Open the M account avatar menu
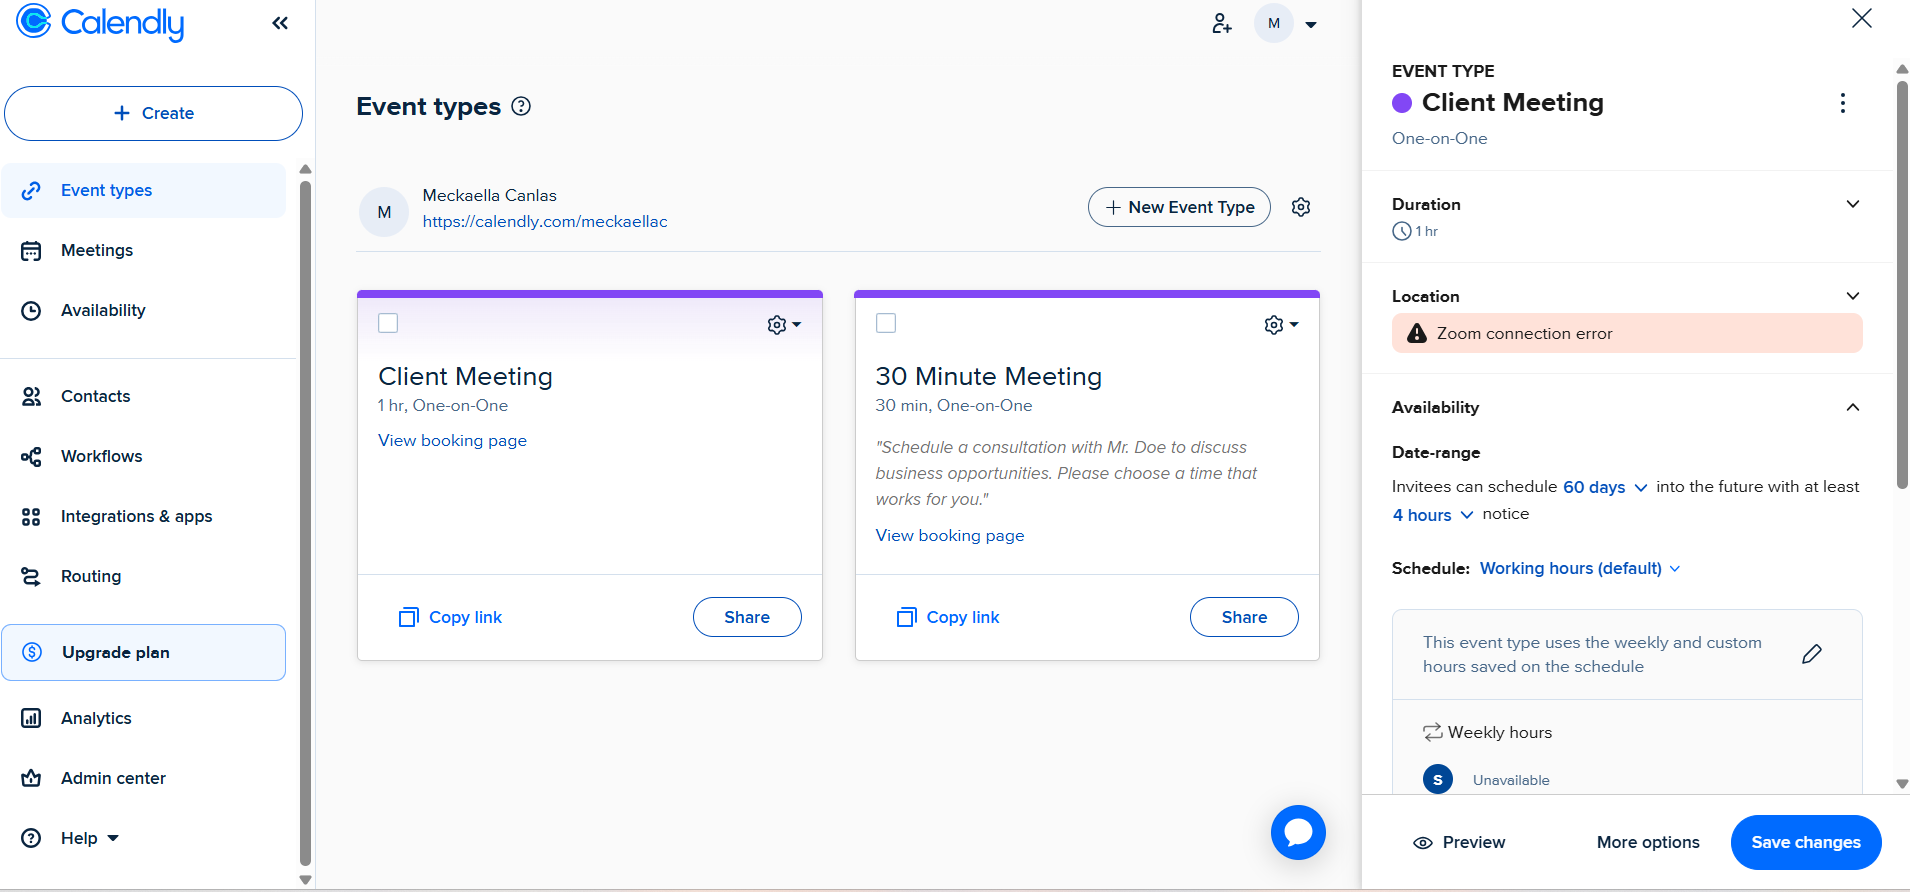The image size is (1910, 892). [1273, 23]
